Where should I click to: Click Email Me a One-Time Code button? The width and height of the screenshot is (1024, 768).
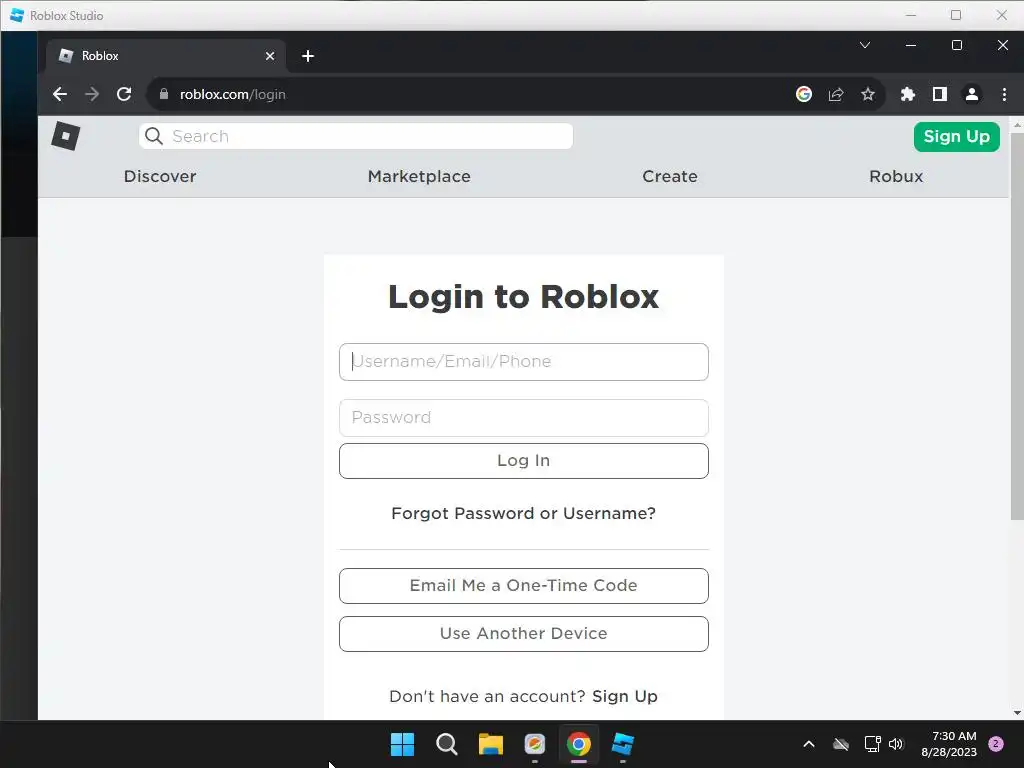[x=523, y=585]
